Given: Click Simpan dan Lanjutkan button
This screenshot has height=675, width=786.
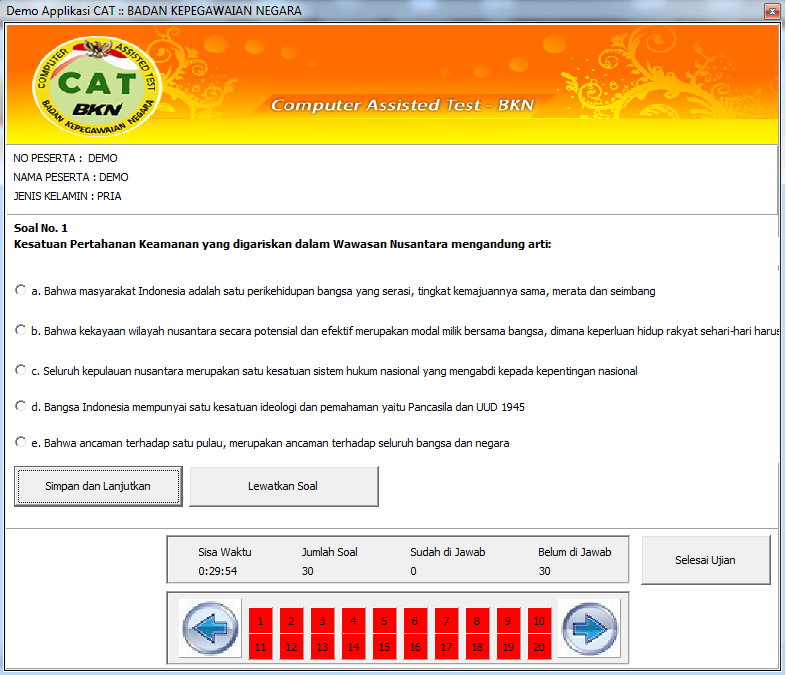Looking at the screenshot, I should pyautogui.click(x=98, y=486).
